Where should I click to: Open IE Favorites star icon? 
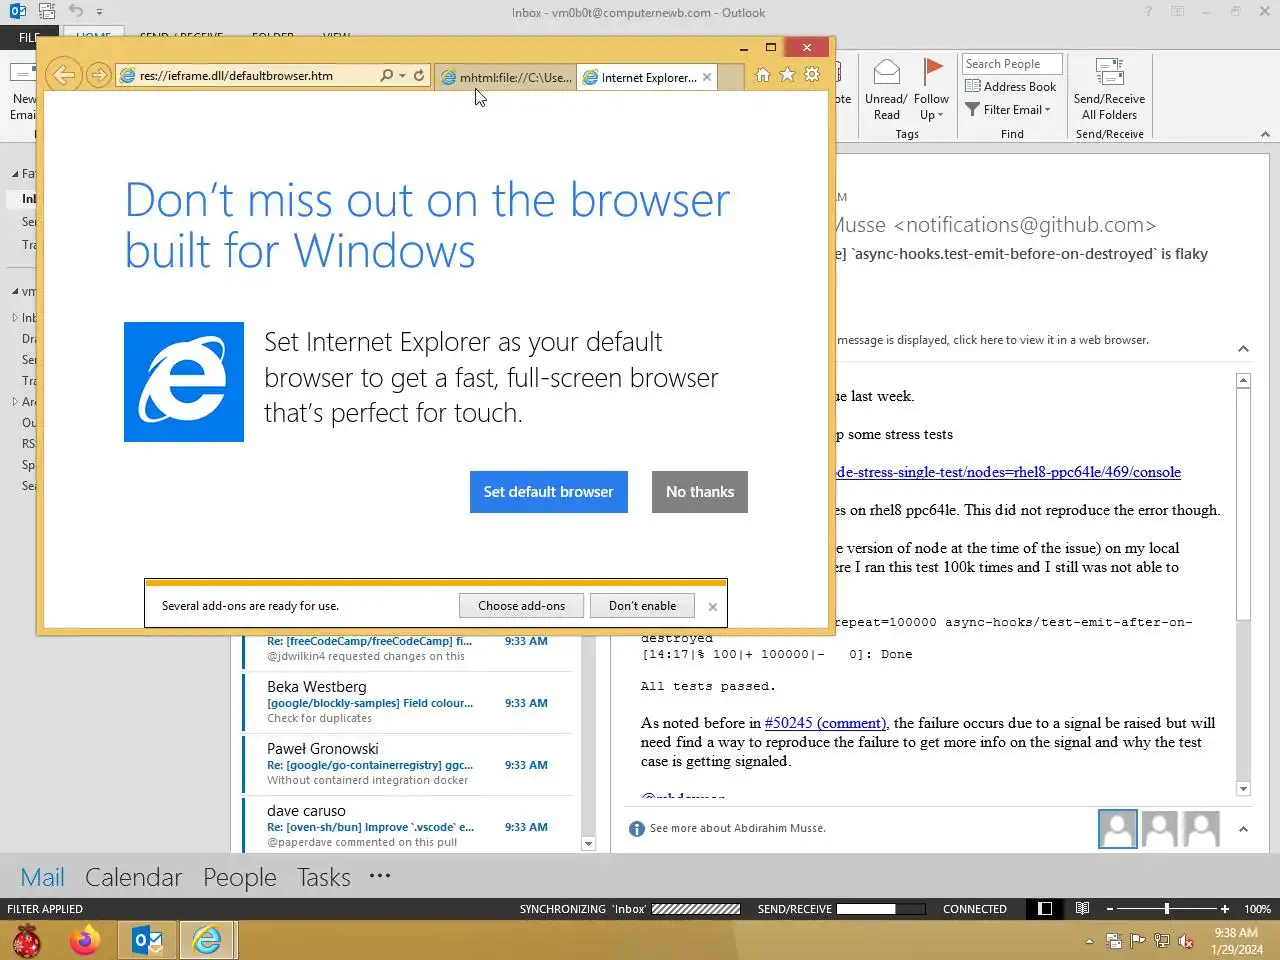coord(787,75)
